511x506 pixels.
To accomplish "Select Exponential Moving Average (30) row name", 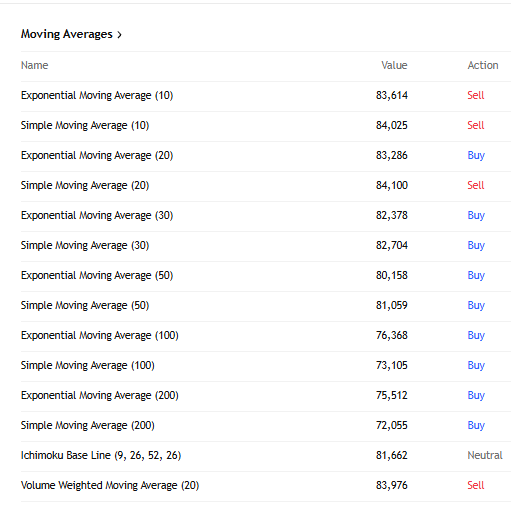I will (x=97, y=215).
